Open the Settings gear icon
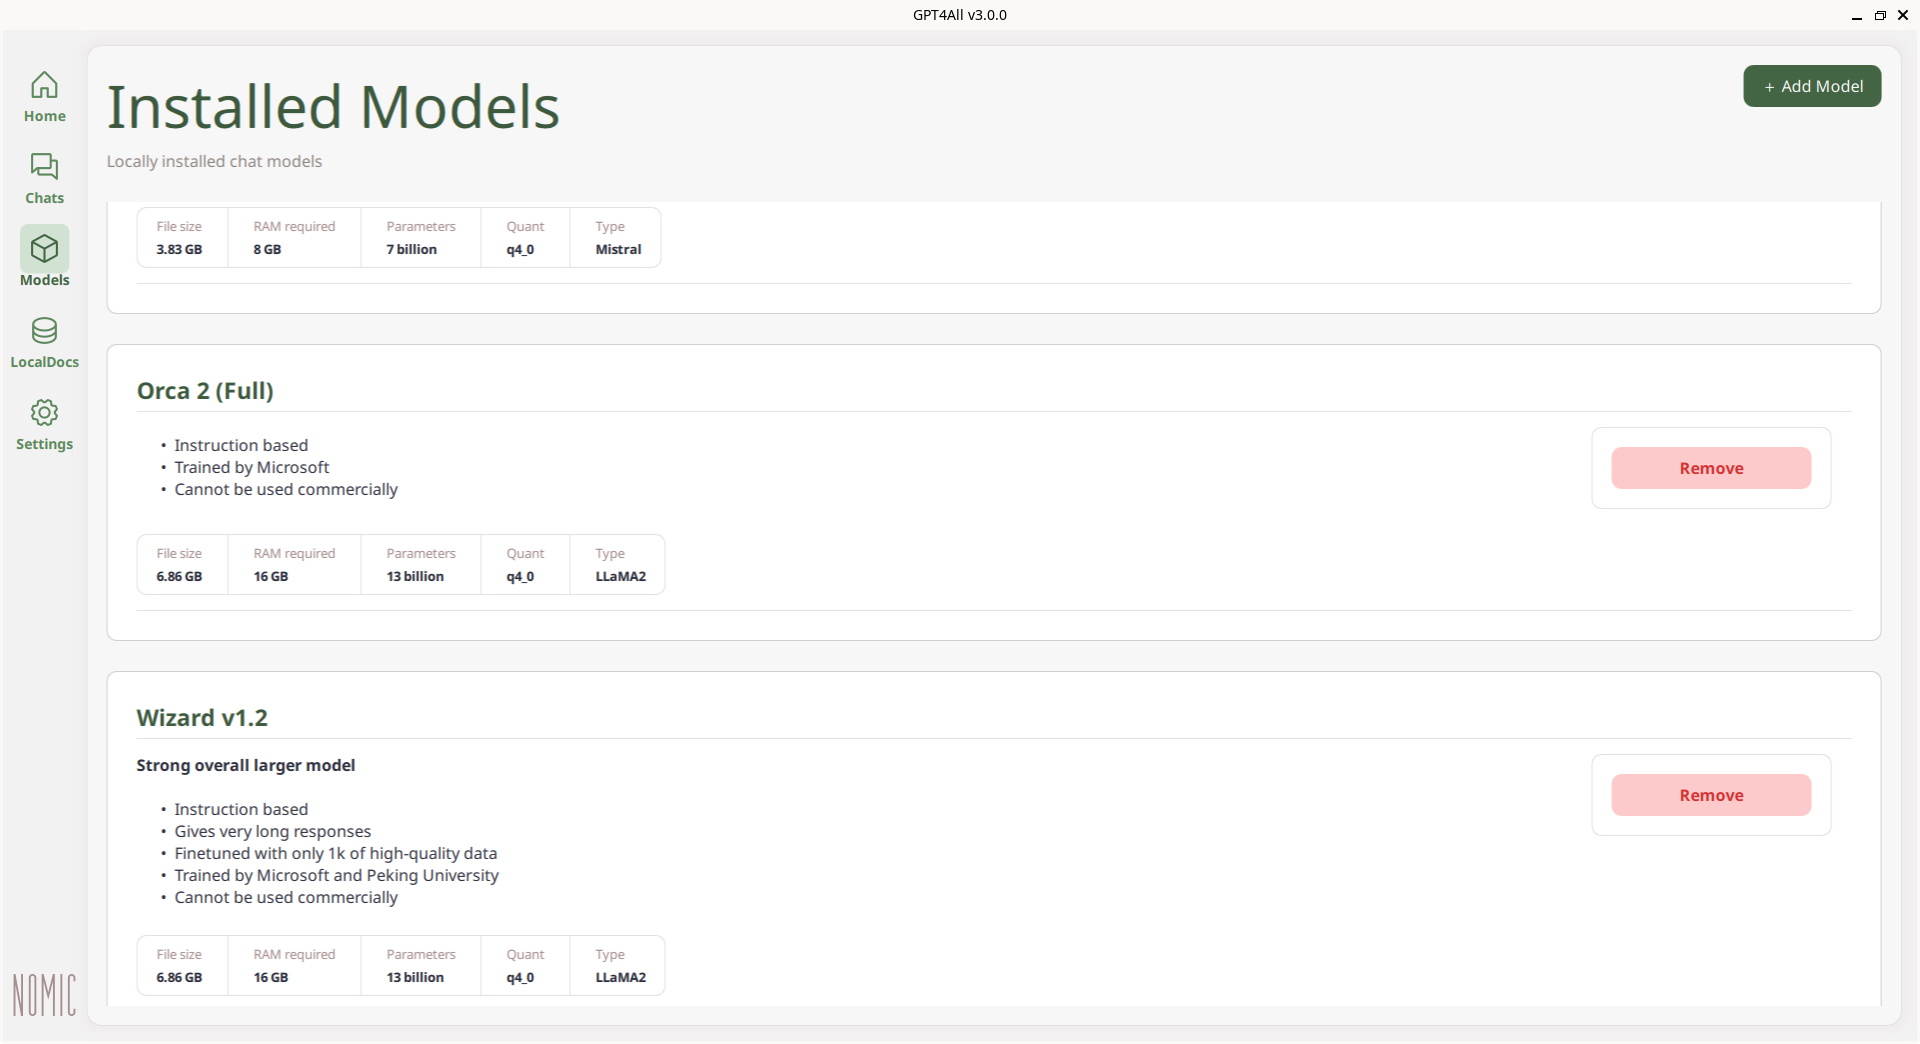 pos(44,412)
